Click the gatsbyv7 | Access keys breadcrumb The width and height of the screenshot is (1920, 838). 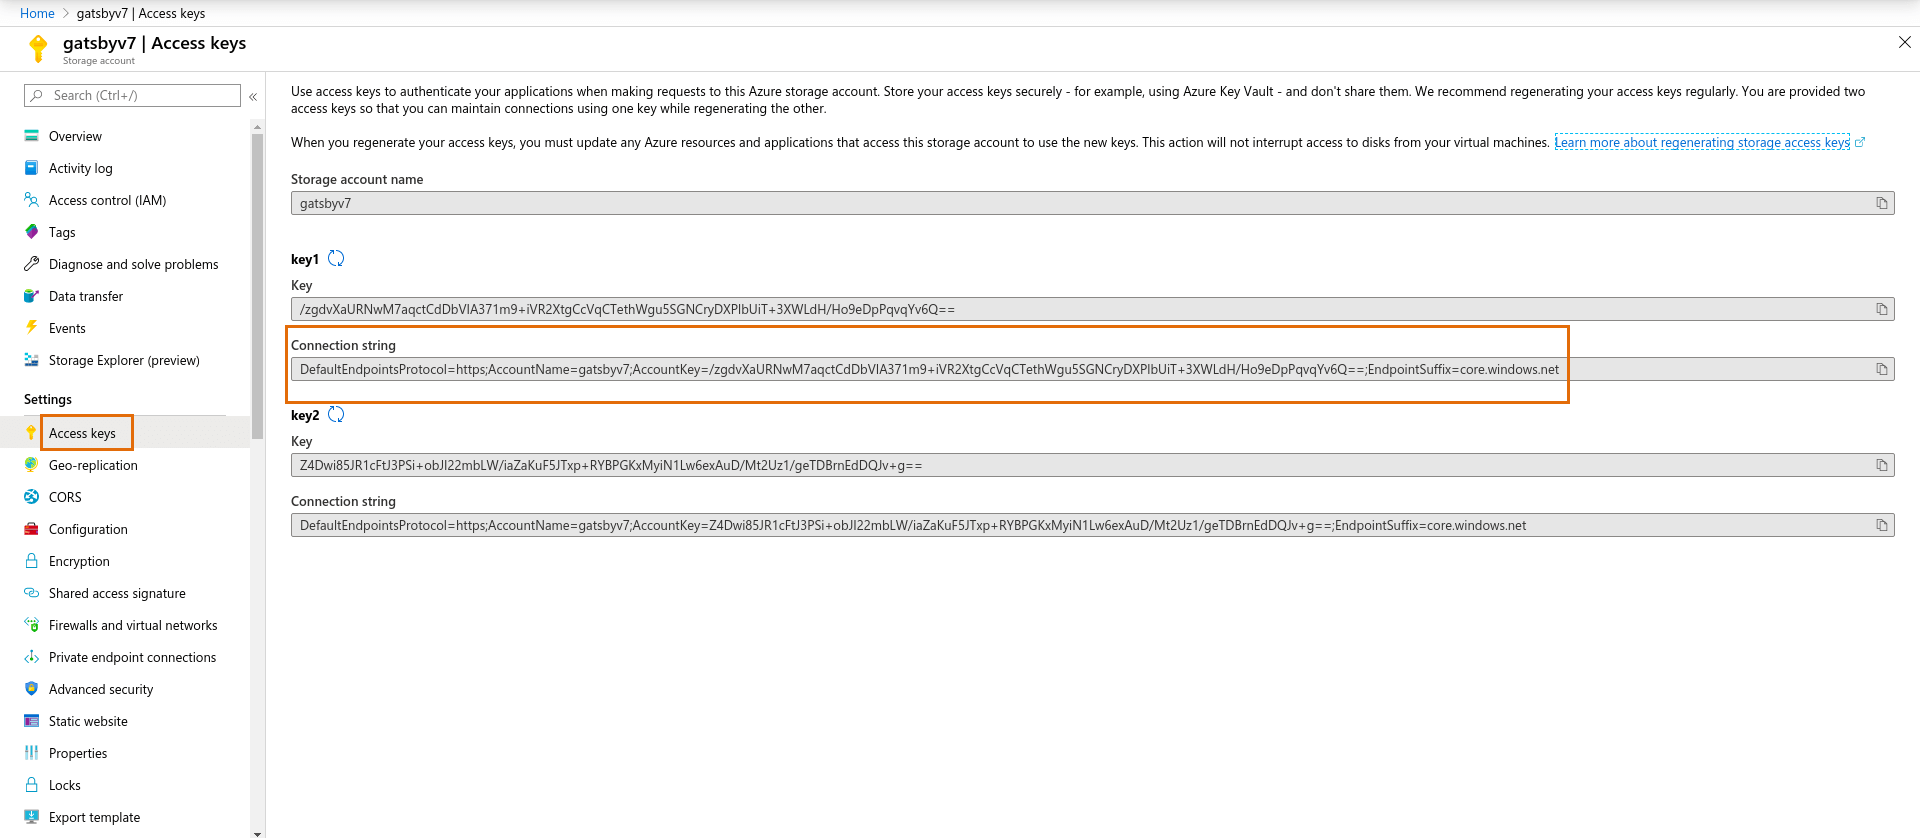tap(141, 13)
